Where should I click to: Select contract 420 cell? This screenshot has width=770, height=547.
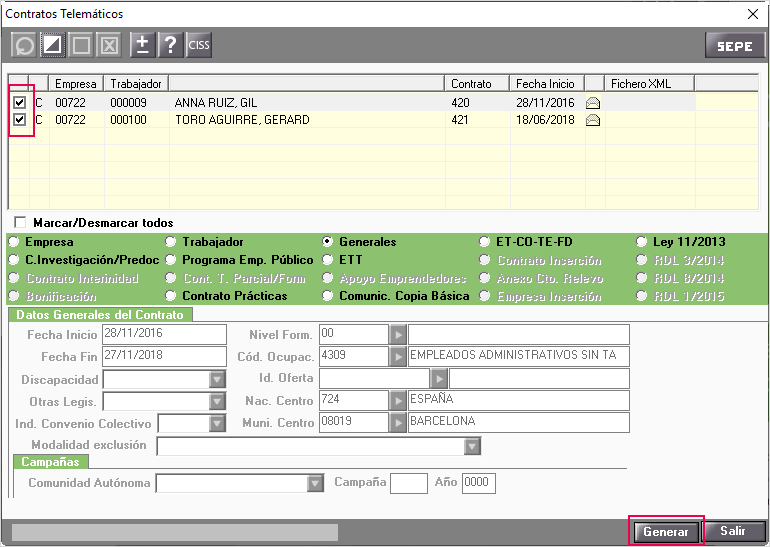coord(477,103)
